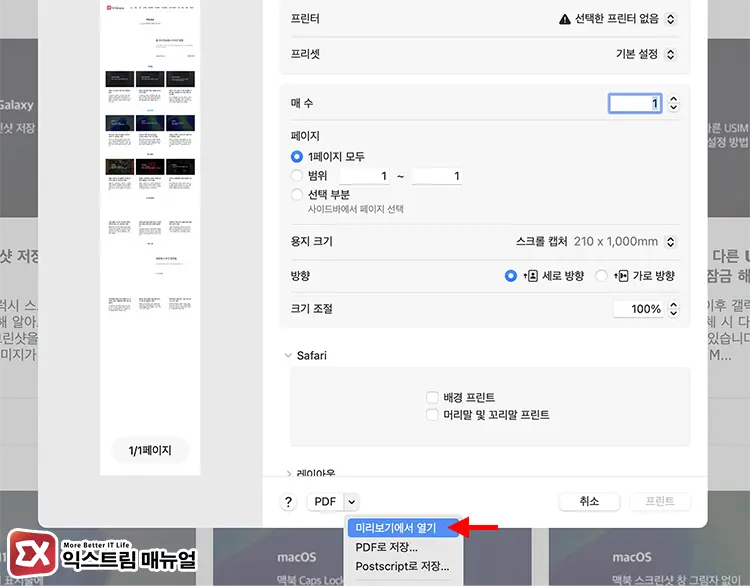Click the 취소 cancel button
Viewport: 750px width, 586px height.
click(589, 501)
